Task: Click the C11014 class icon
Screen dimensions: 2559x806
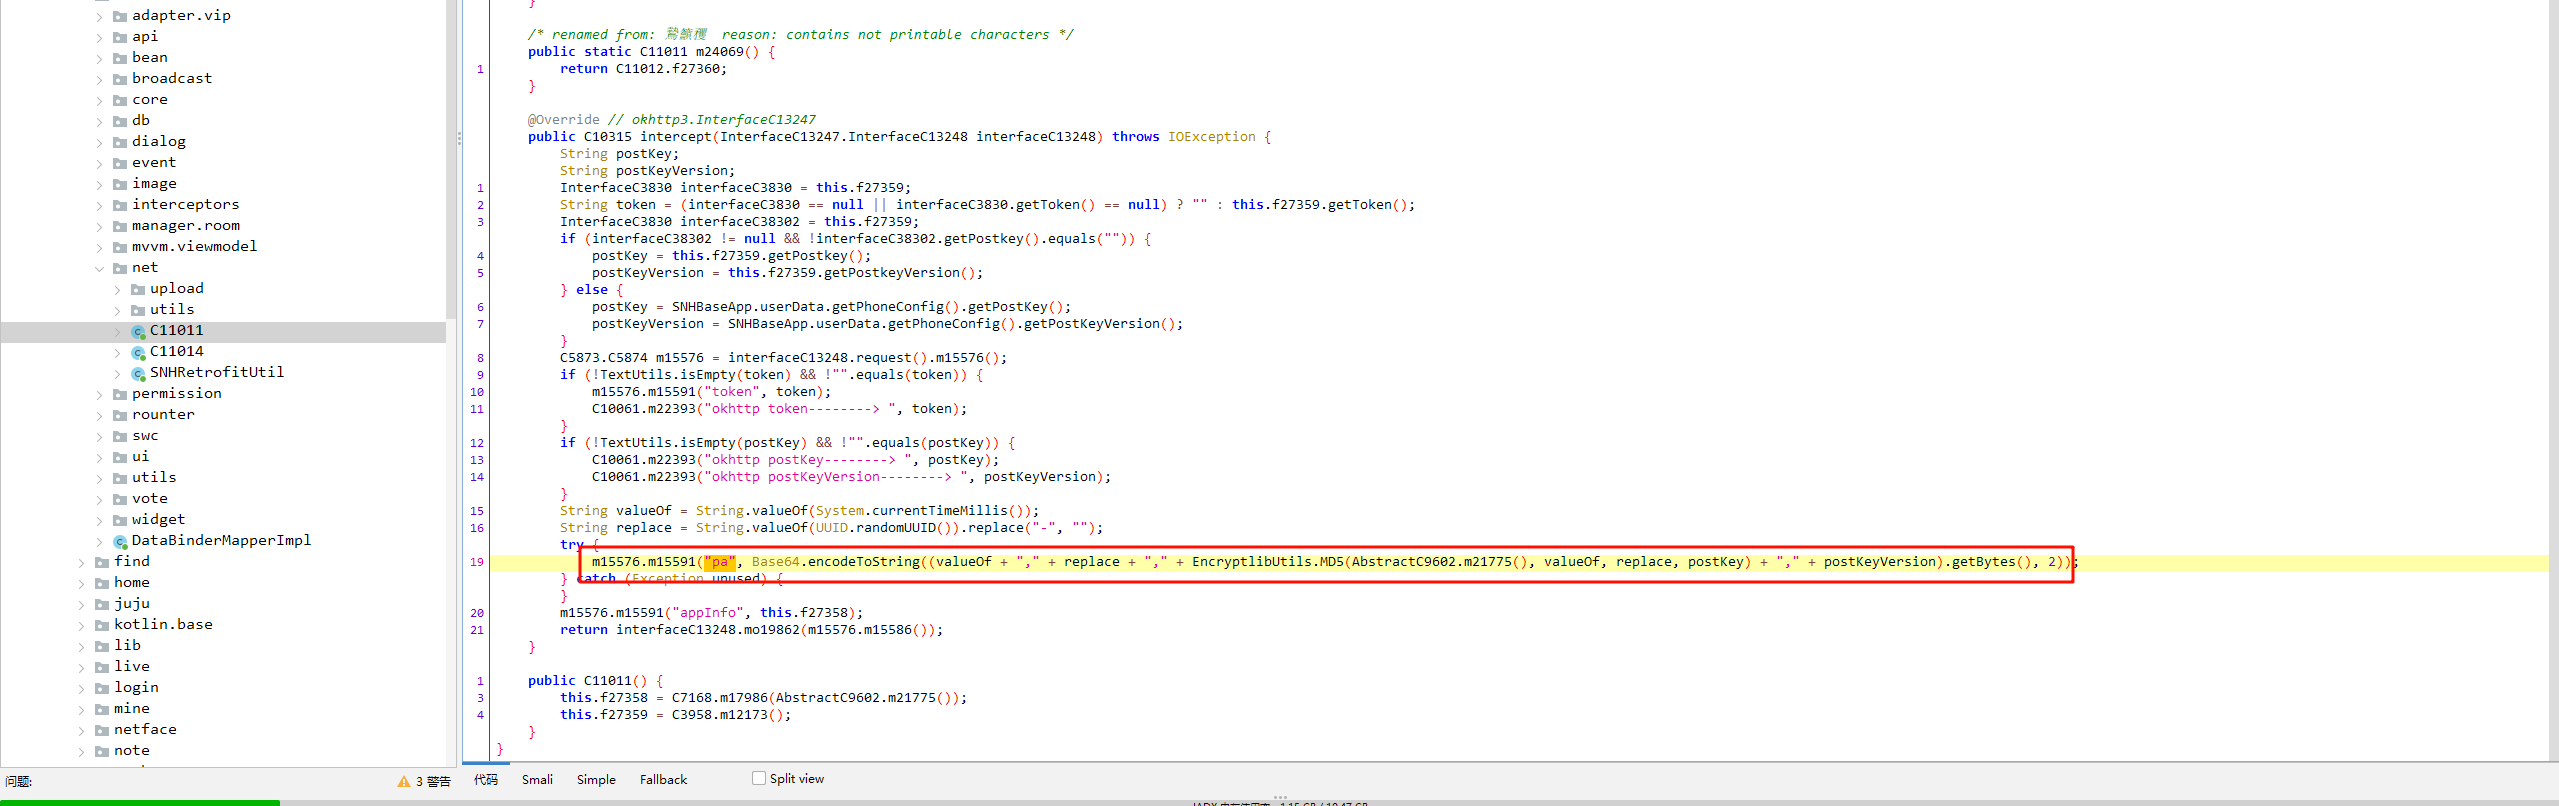Action: point(138,352)
